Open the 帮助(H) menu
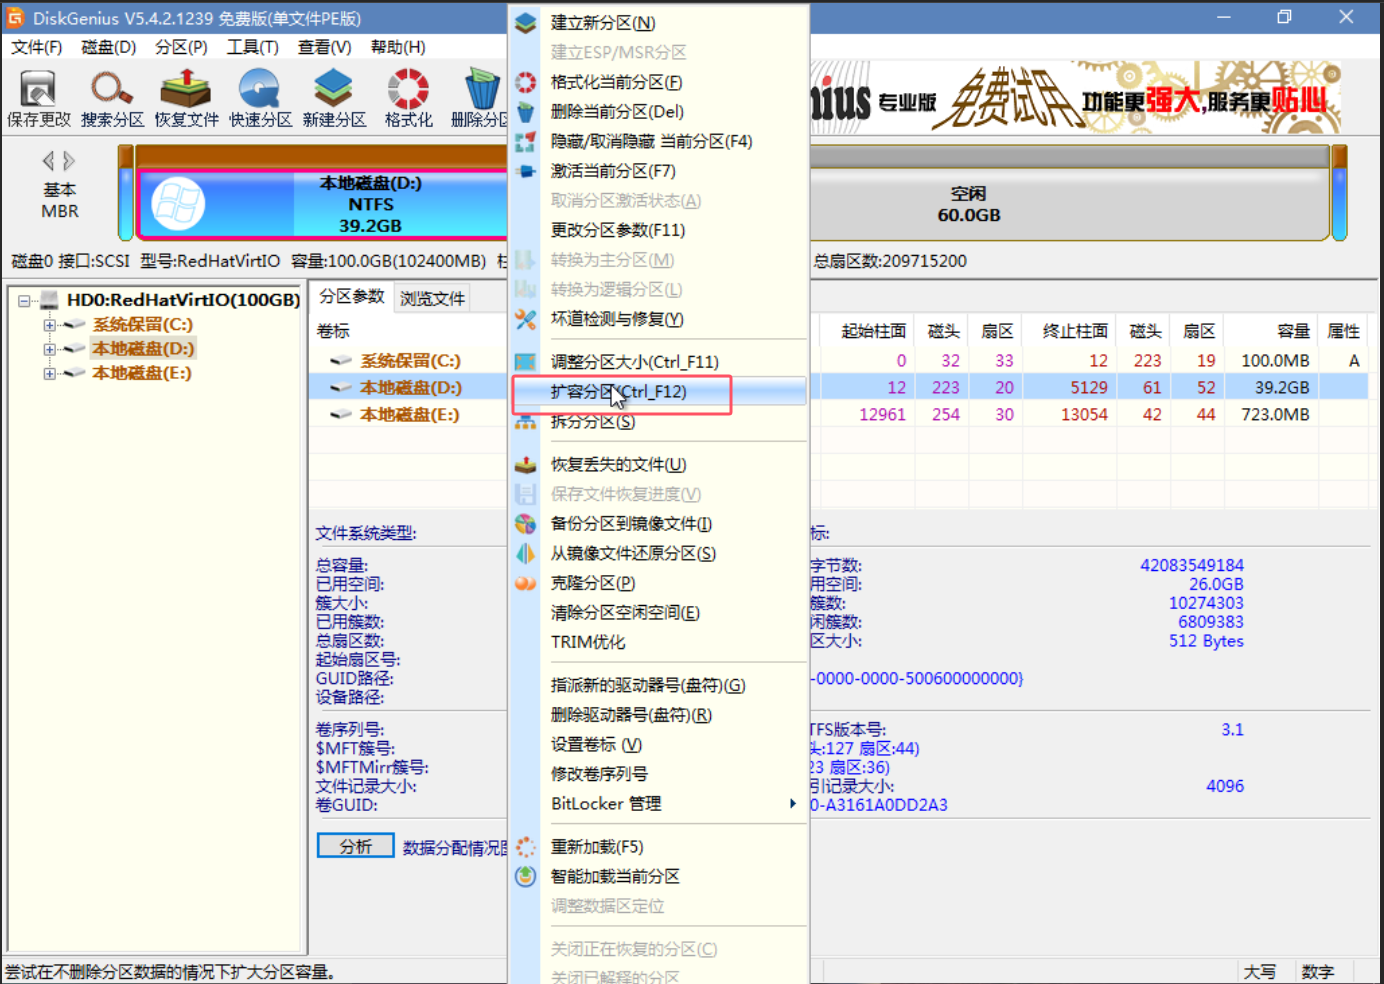 pyautogui.click(x=398, y=47)
